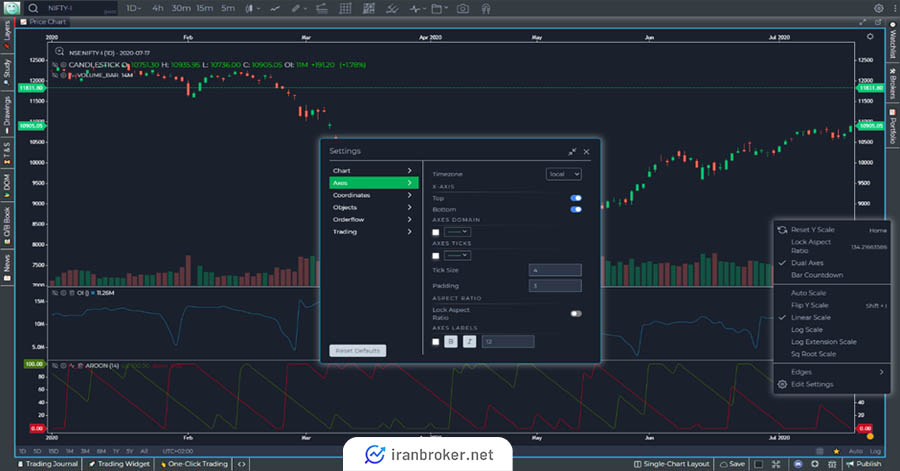Toggle bold for axes labels
The image size is (900, 471).
click(451, 341)
